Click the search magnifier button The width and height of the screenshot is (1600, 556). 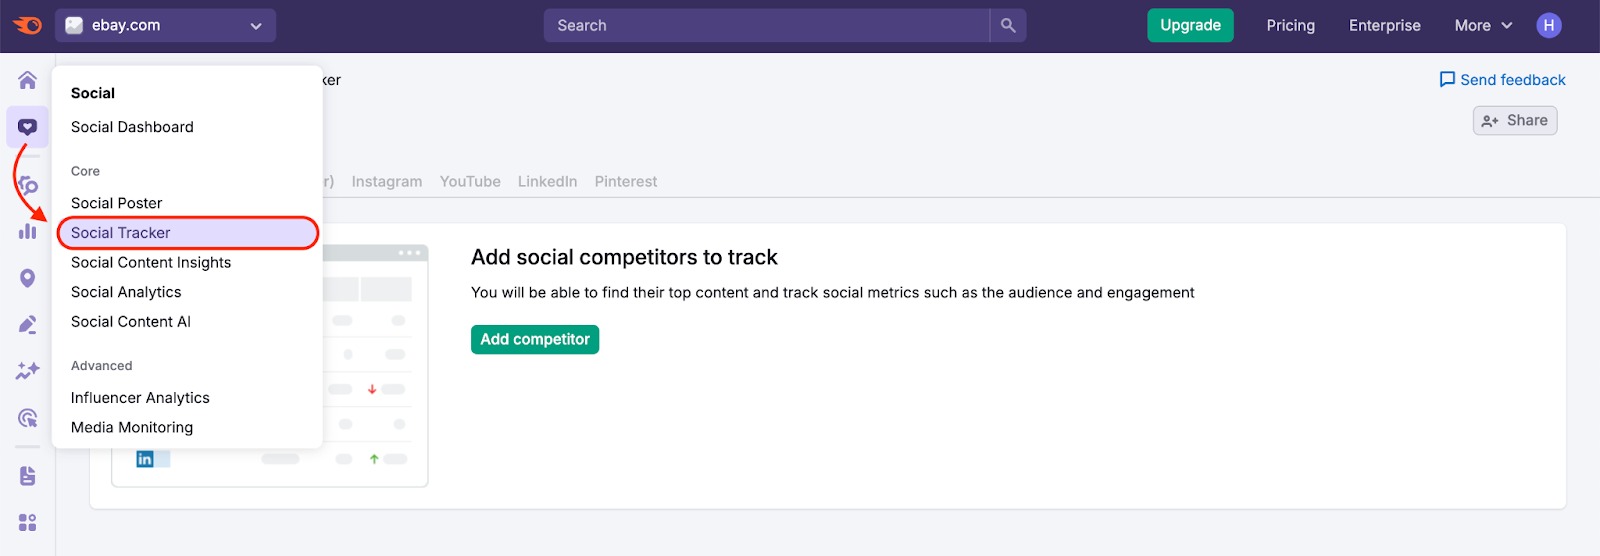coord(1008,26)
